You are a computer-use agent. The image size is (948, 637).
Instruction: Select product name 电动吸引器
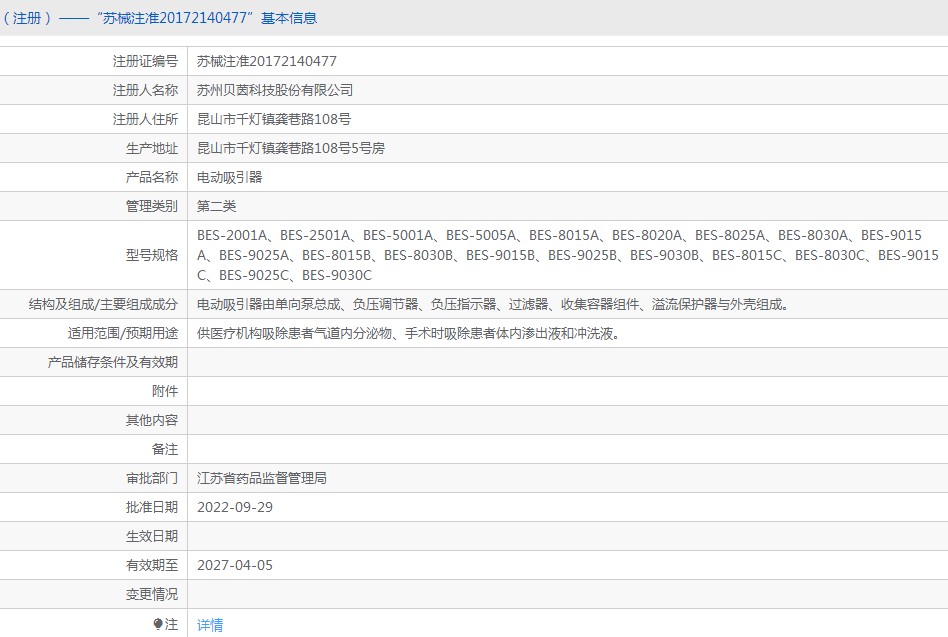(230, 177)
